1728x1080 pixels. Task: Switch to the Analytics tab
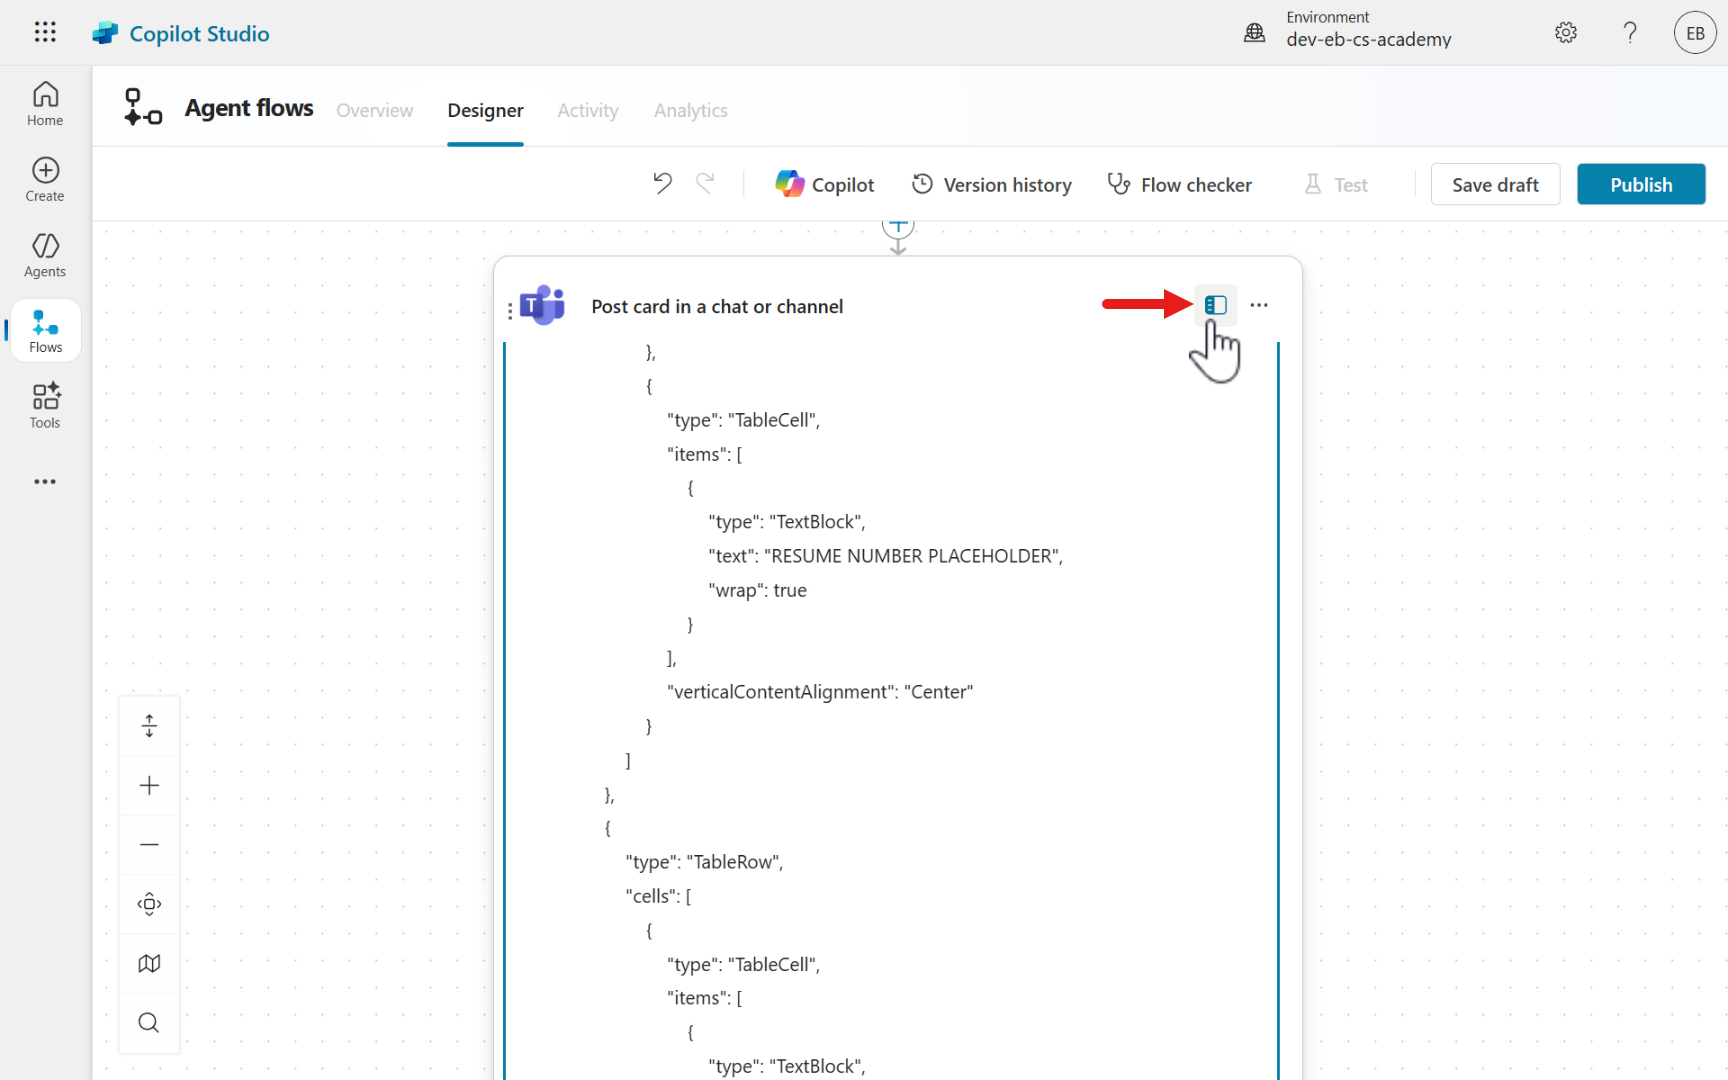click(x=690, y=110)
